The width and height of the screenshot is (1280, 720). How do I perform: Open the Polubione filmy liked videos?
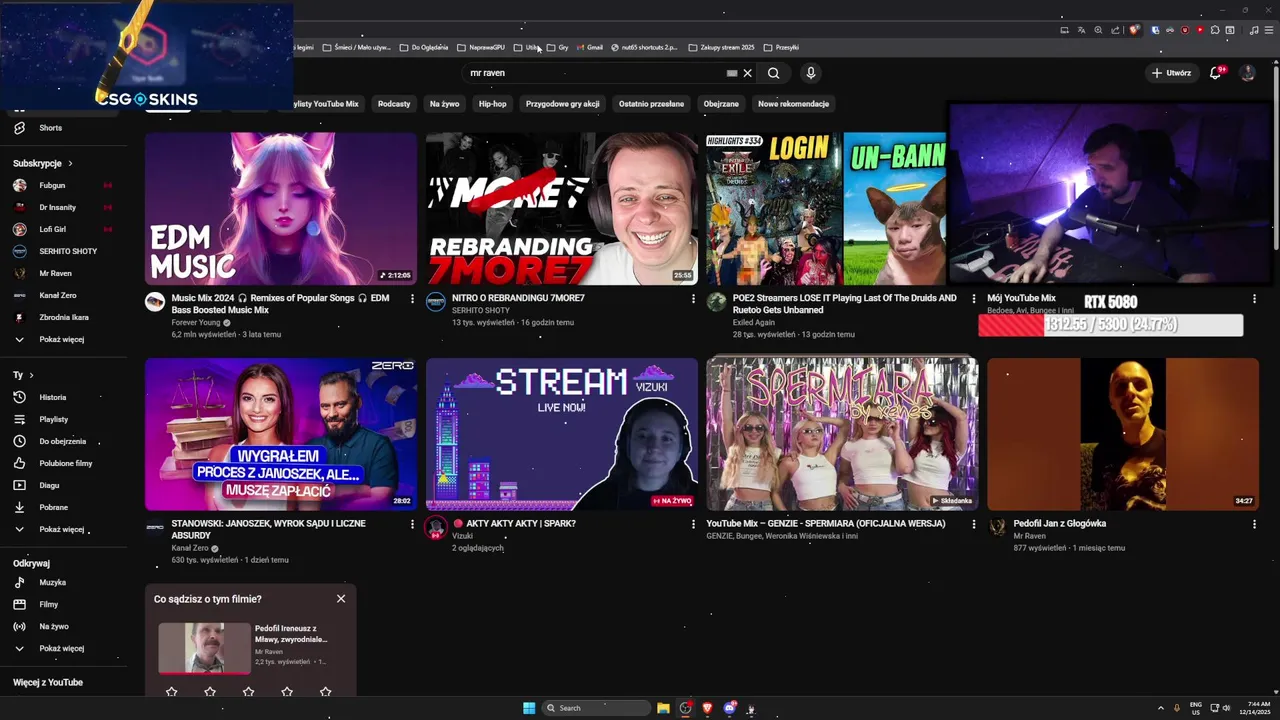(x=64, y=463)
